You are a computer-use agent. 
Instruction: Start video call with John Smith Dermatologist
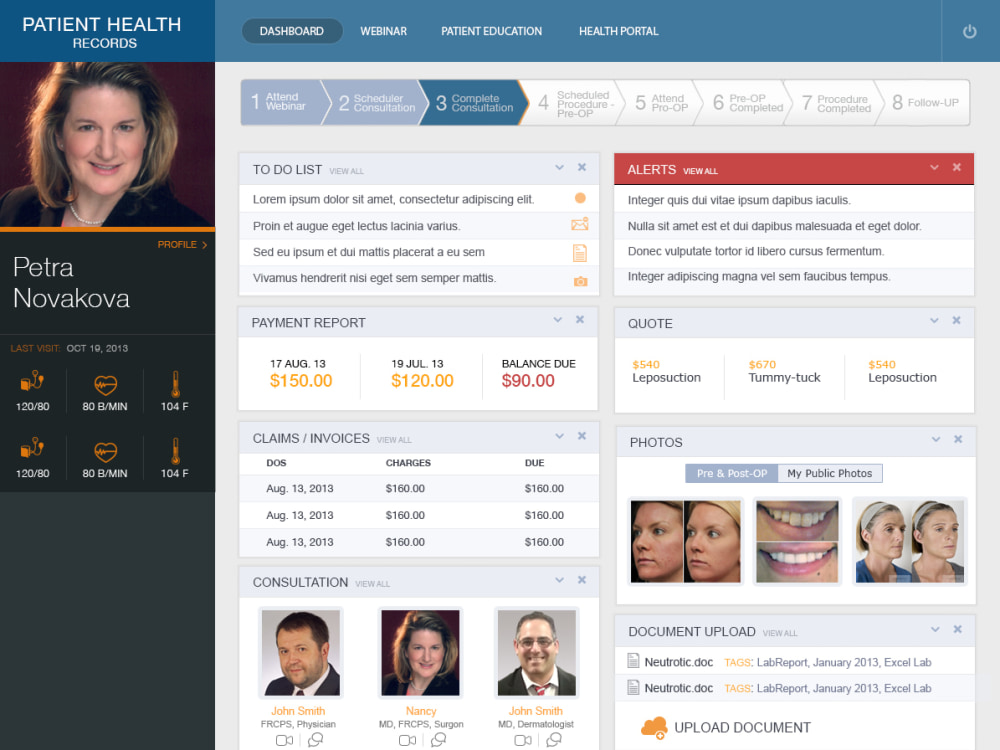tap(523, 740)
